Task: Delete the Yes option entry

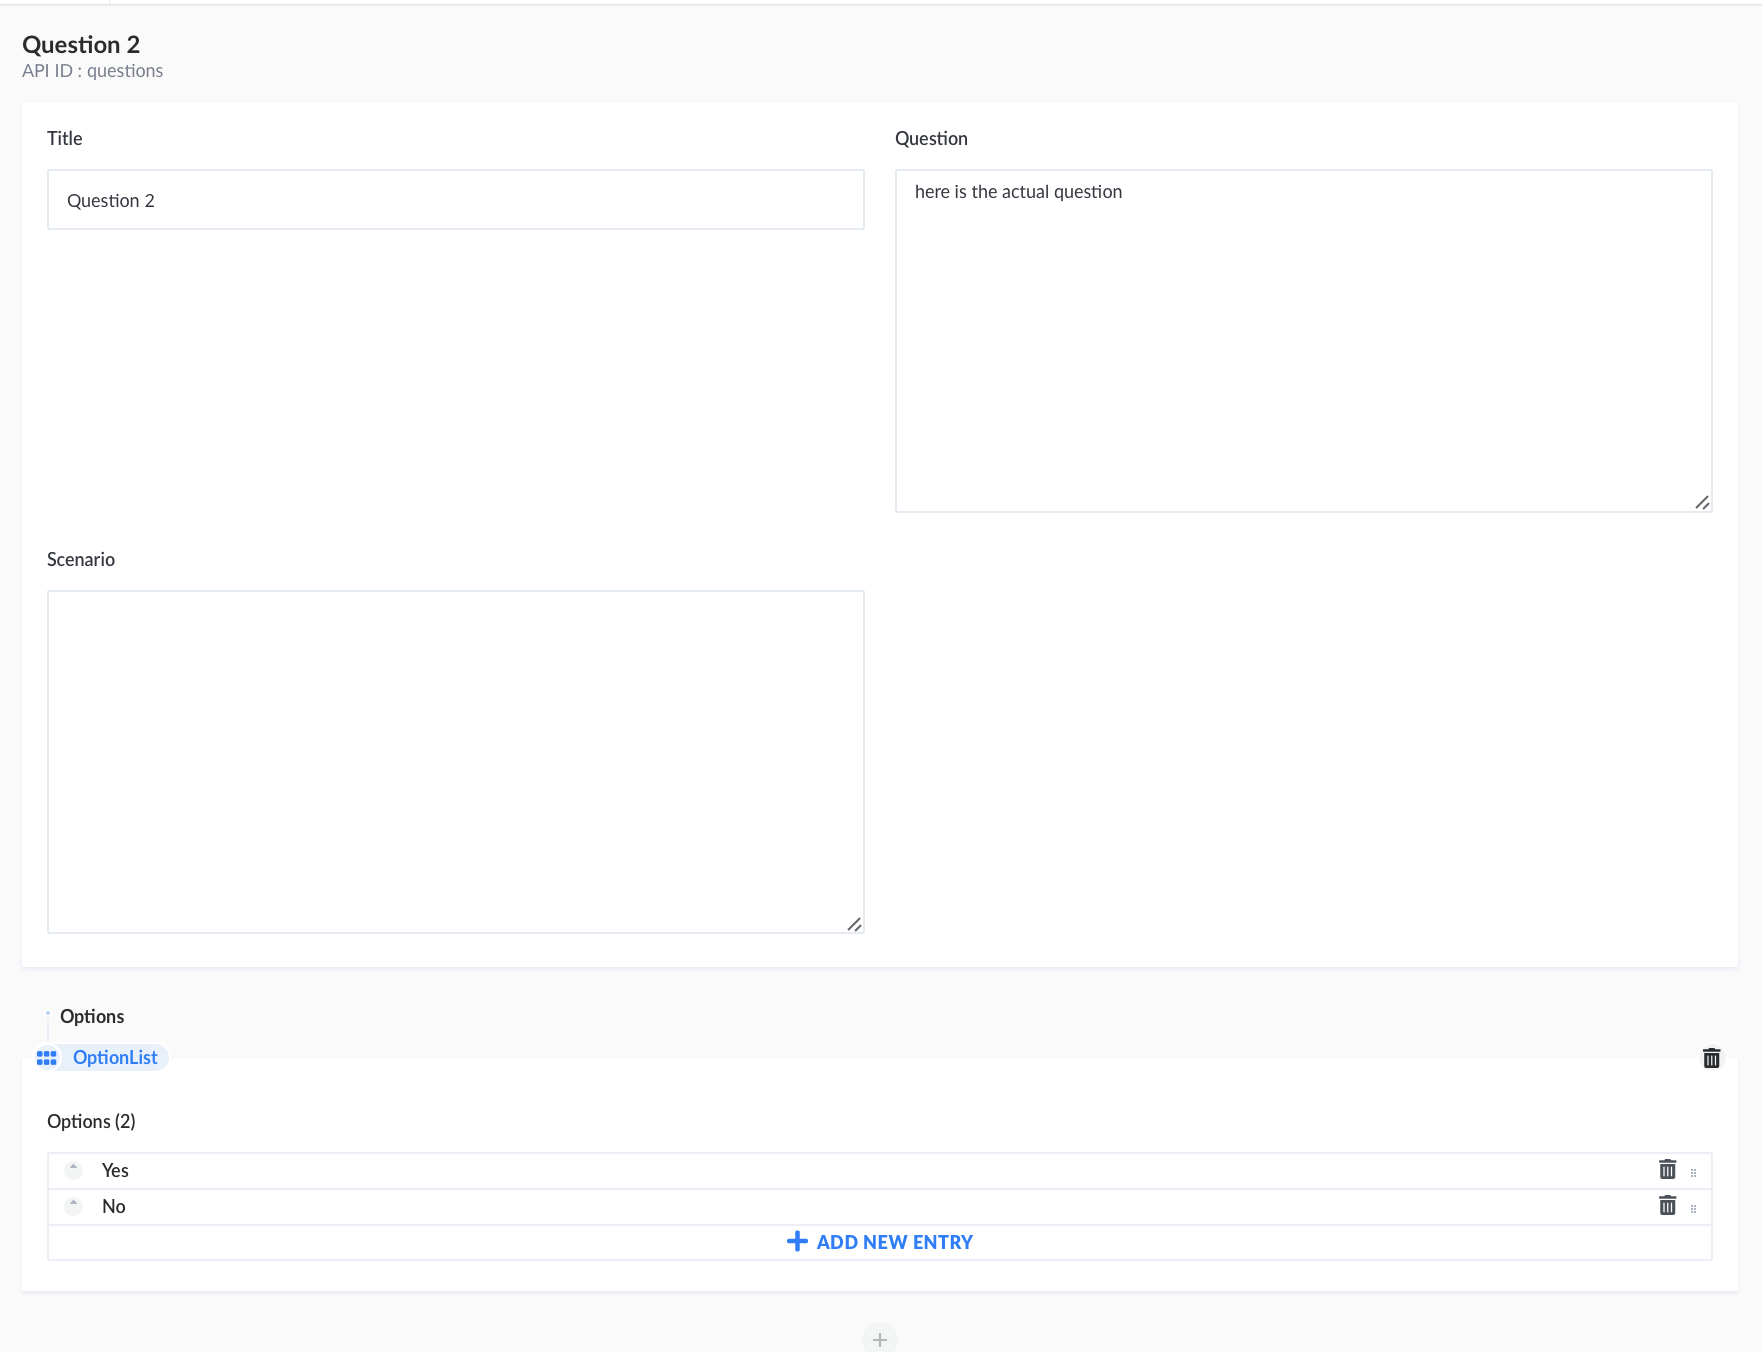Action: pyautogui.click(x=1667, y=1170)
